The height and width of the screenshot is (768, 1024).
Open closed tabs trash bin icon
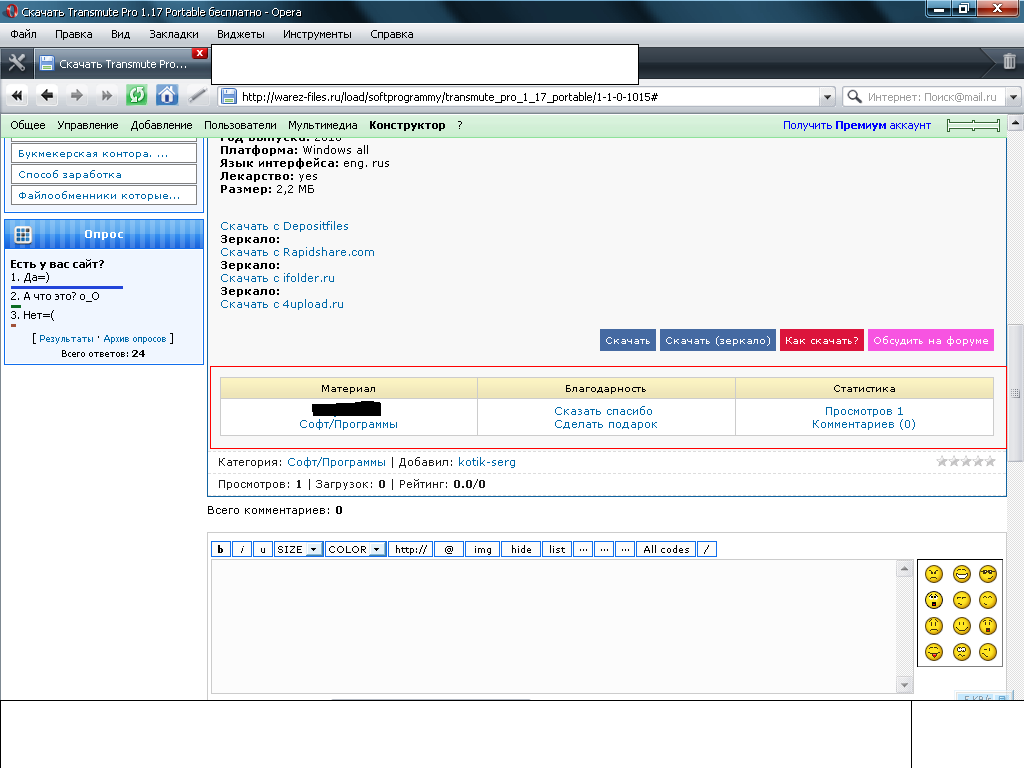(x=1009, y=62)
